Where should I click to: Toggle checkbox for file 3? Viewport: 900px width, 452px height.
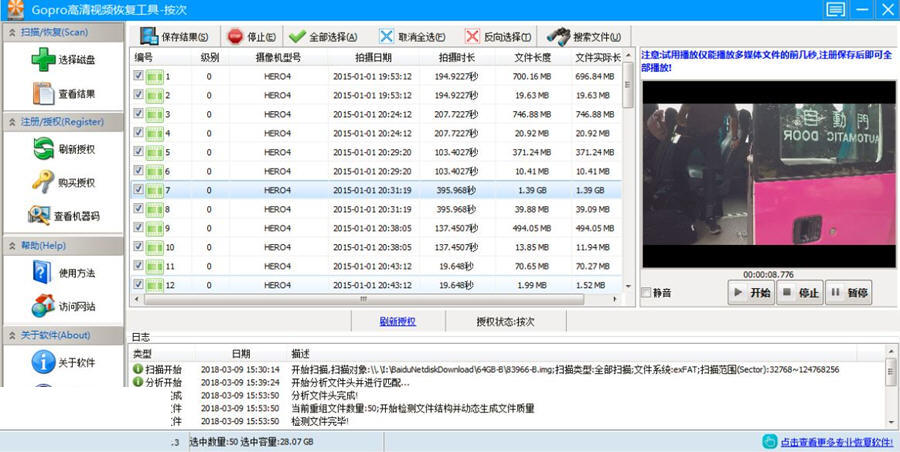click(x=138, y=113)
